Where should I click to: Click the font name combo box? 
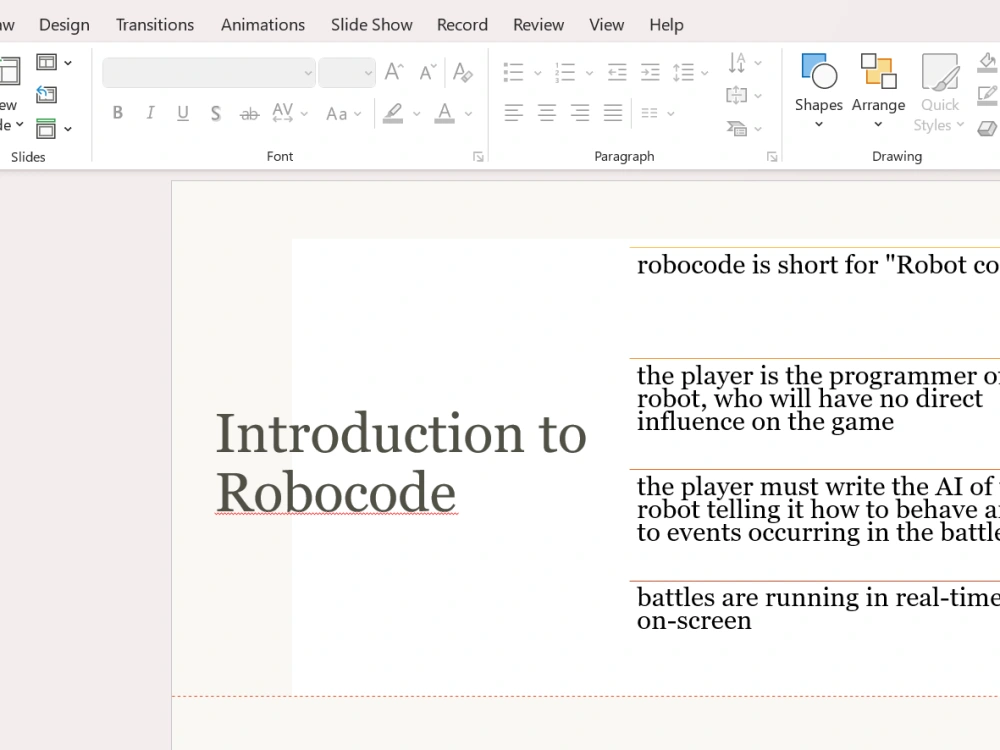(x=209, y=73)
